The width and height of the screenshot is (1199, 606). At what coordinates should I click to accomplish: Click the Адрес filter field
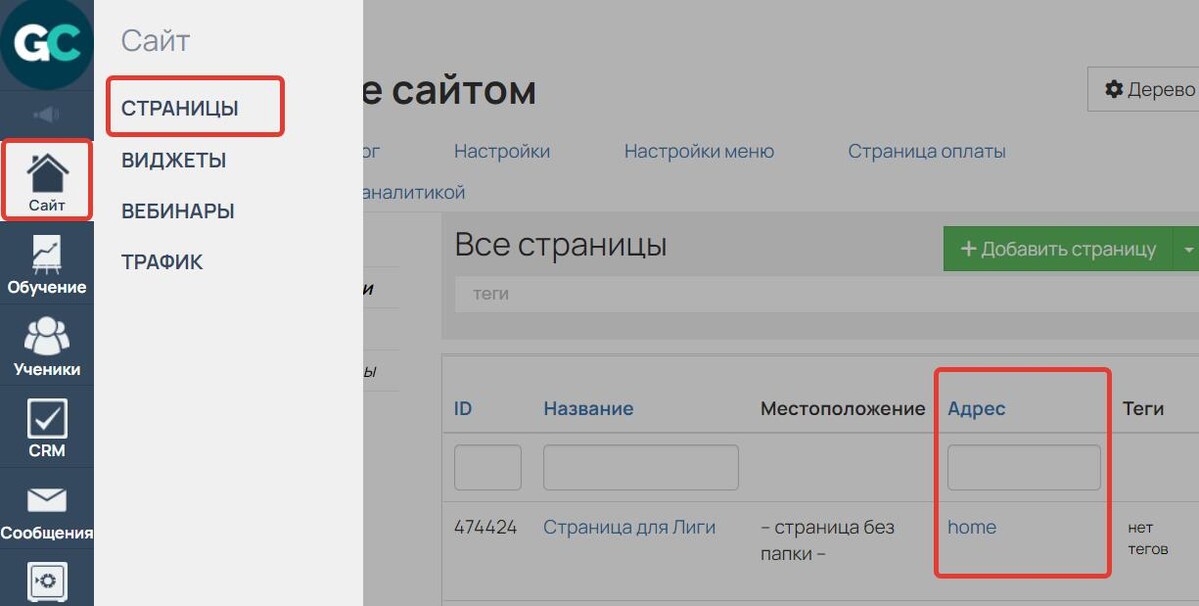(x=1024, y=468)
